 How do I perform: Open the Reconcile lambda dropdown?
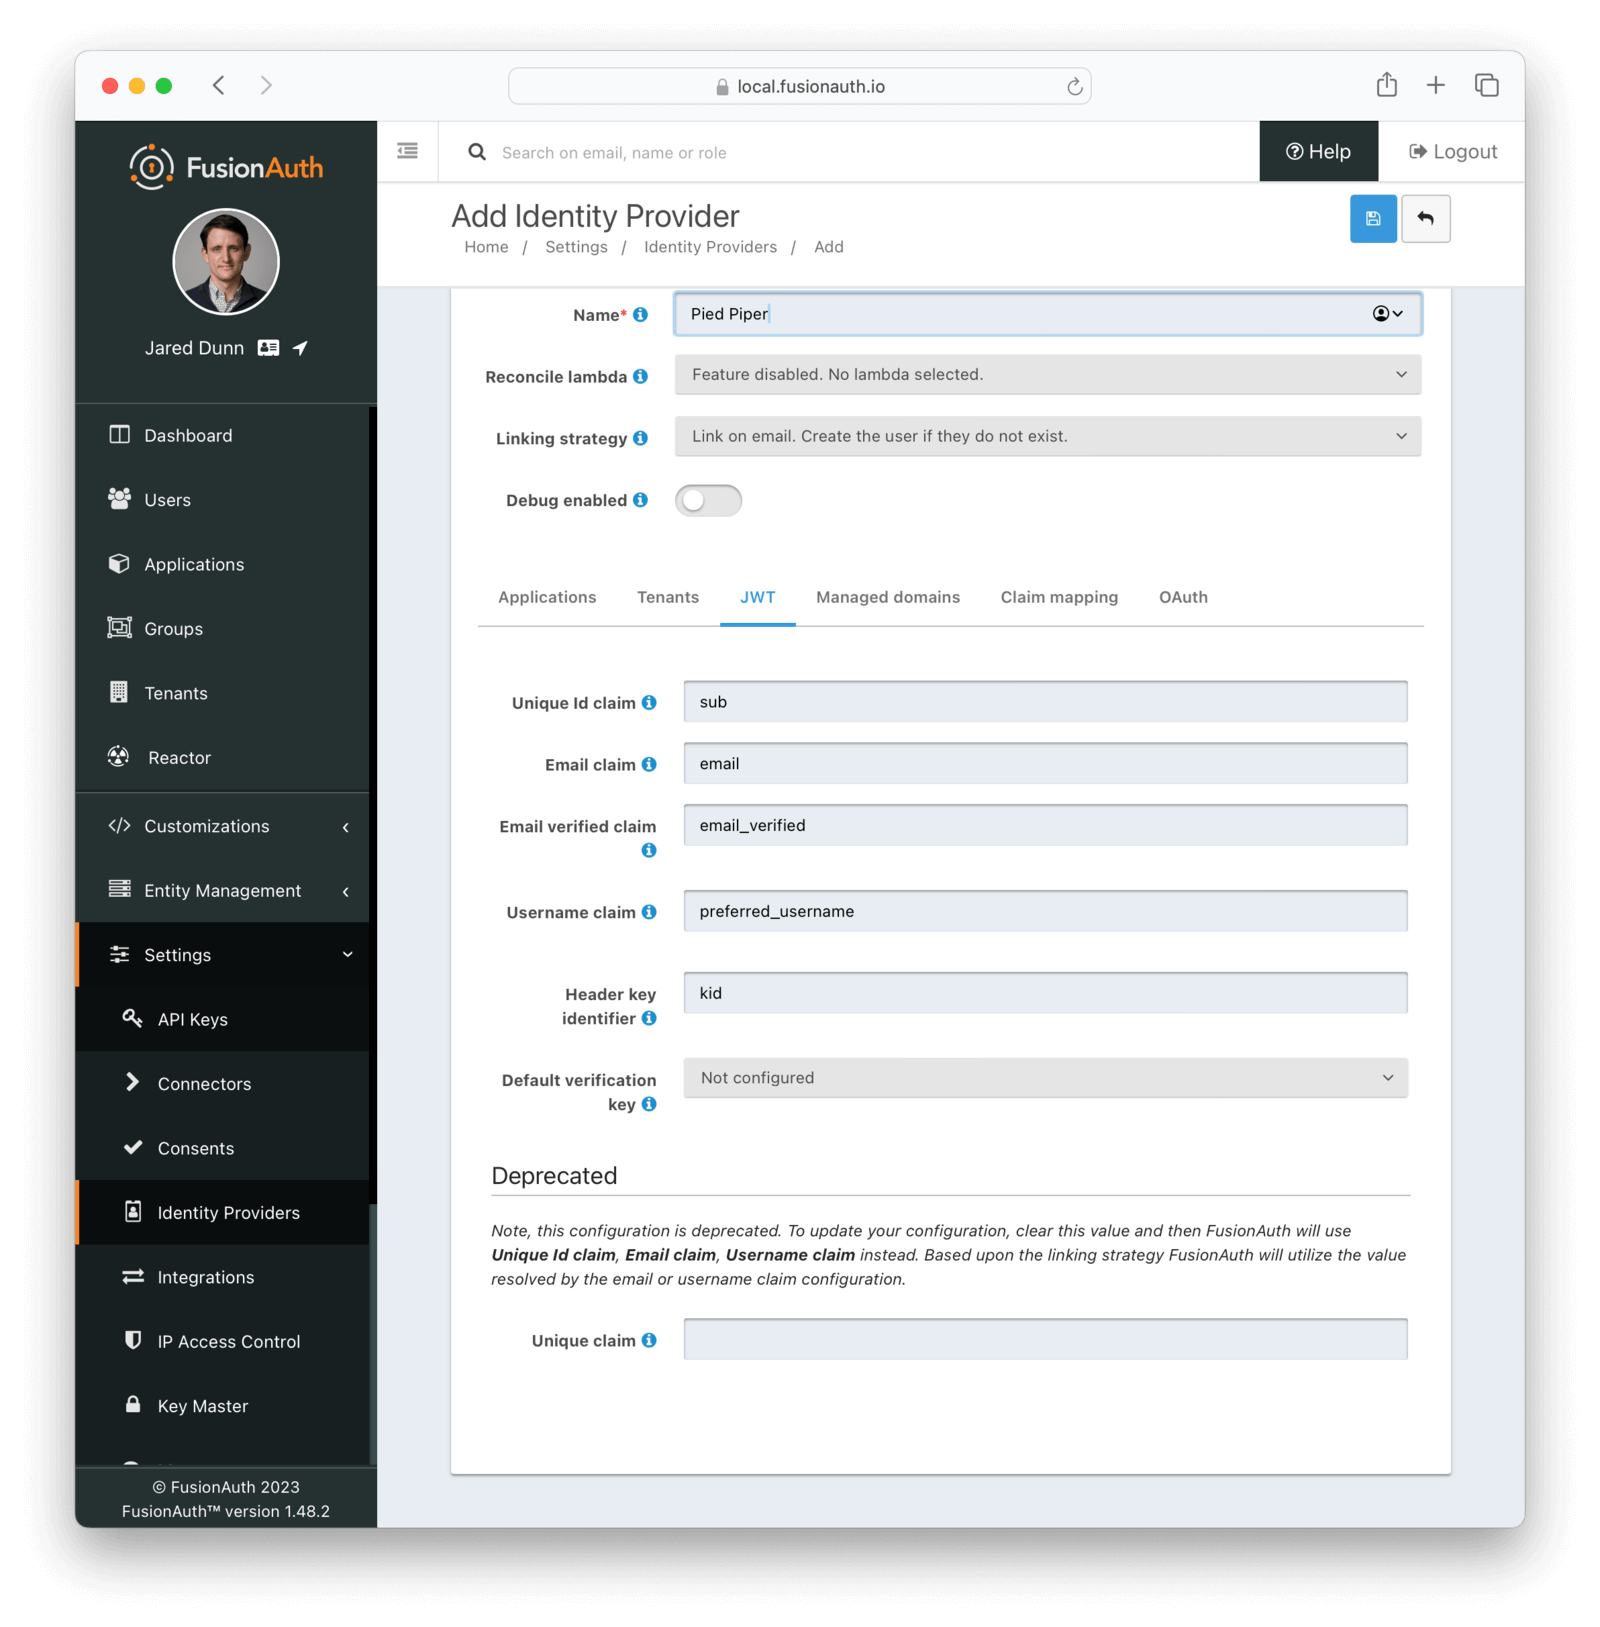pyautogui.click(x=1047, y=375)
